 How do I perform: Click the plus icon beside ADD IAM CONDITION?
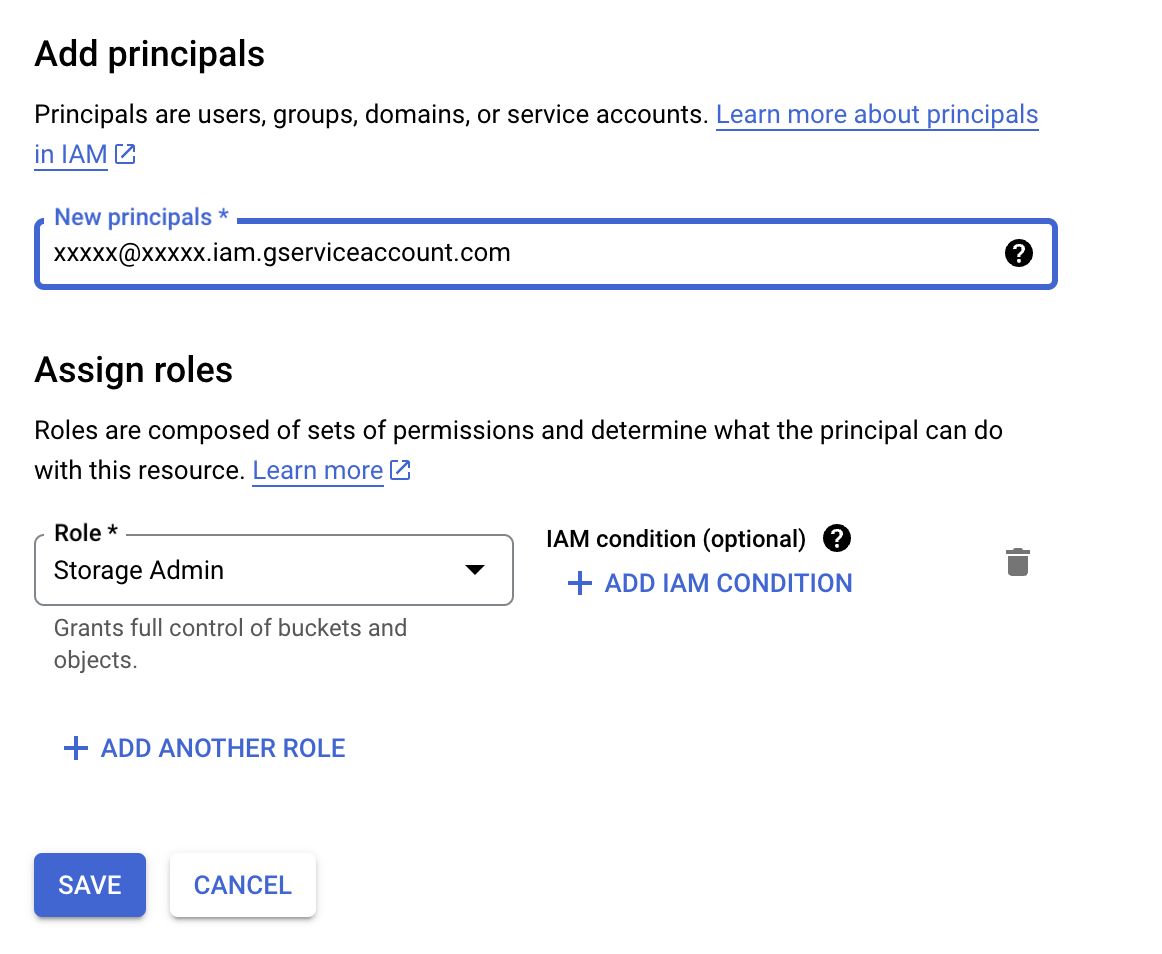coord(580,584)
